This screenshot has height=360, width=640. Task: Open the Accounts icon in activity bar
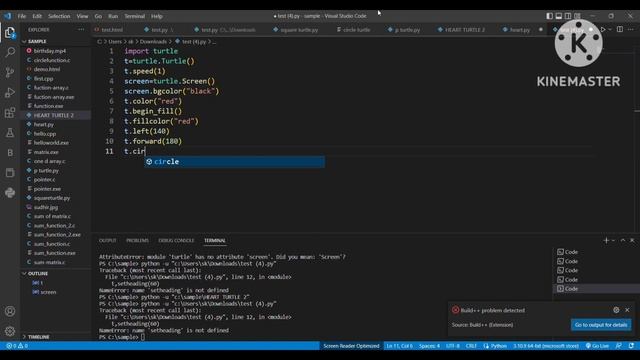(x=10, y=311)
